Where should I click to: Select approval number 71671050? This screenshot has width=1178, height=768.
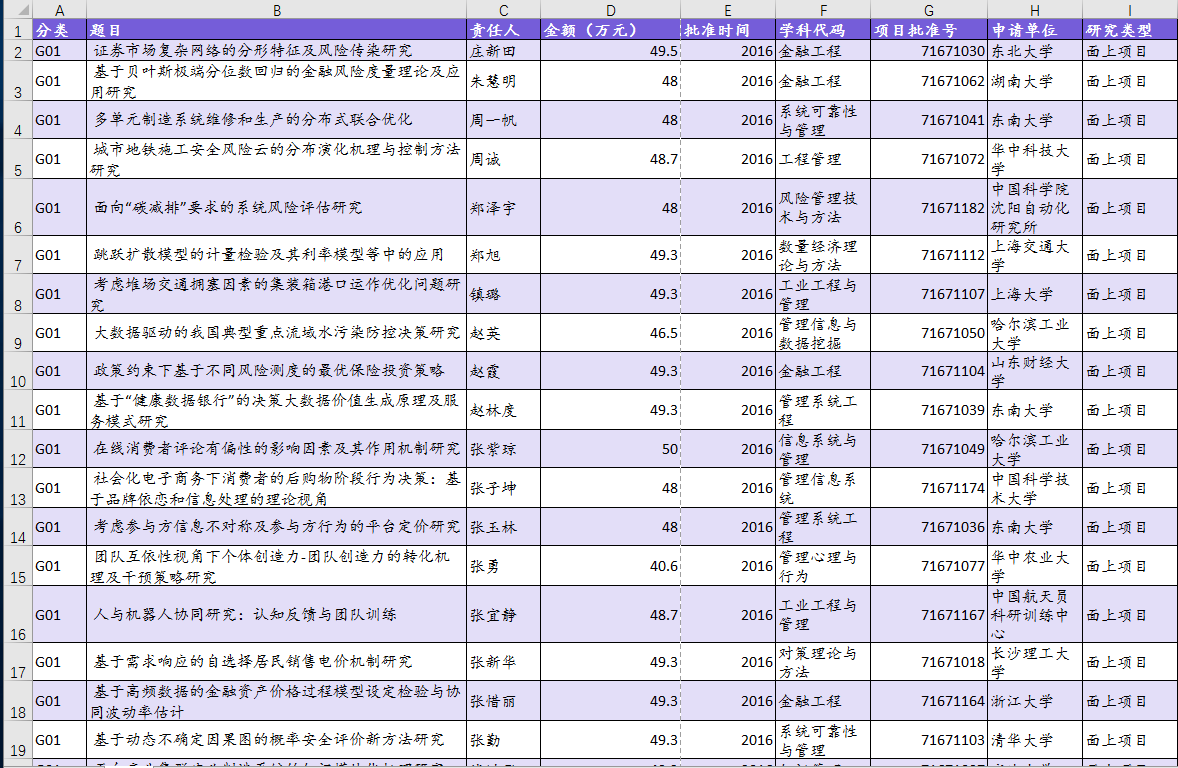[929, 333]
